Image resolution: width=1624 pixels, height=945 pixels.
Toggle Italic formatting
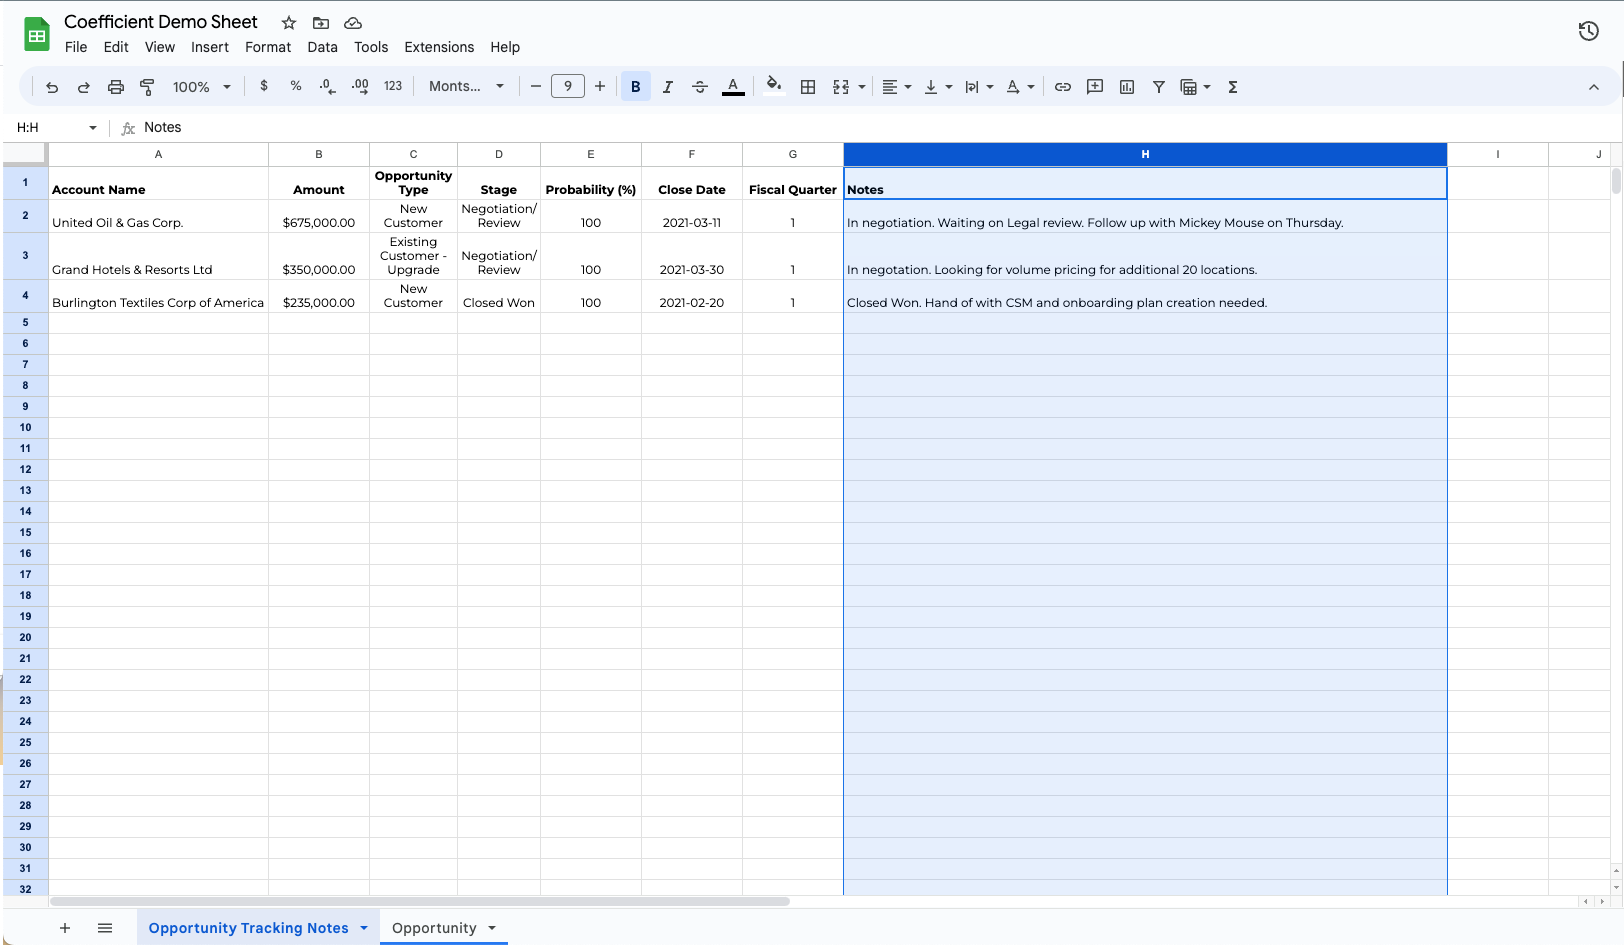pos(668,87)
